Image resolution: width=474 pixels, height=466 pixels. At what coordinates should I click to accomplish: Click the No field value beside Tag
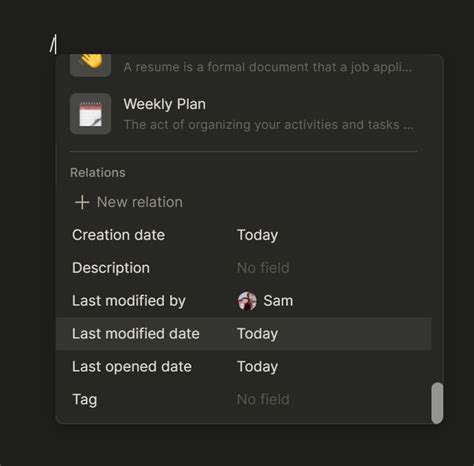(263, 399)
